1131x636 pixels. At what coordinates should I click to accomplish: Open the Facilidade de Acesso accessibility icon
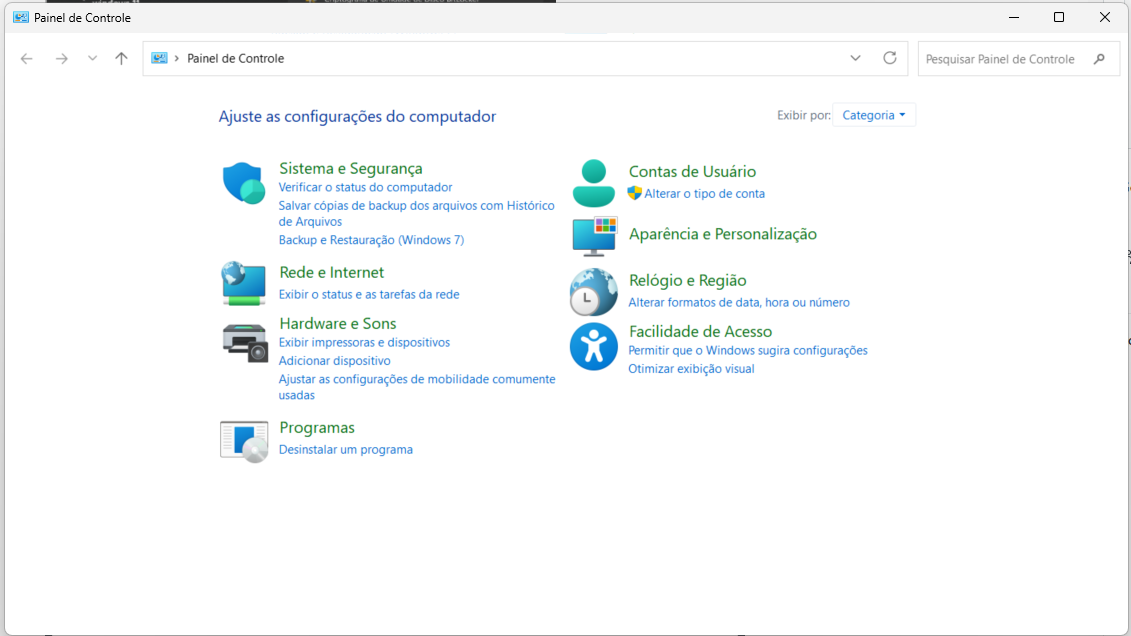[594, 347]
